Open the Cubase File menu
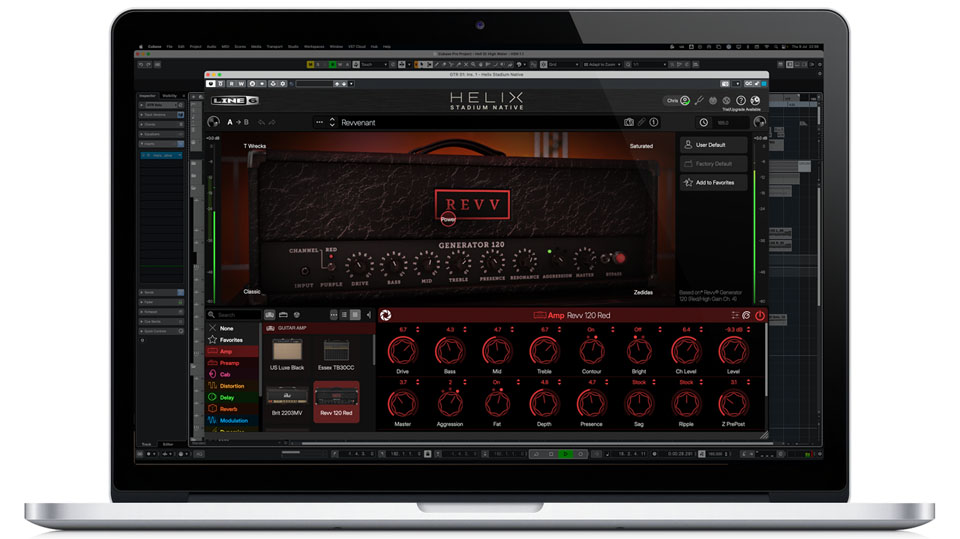The image size is (960, 539). coord(170,47)
